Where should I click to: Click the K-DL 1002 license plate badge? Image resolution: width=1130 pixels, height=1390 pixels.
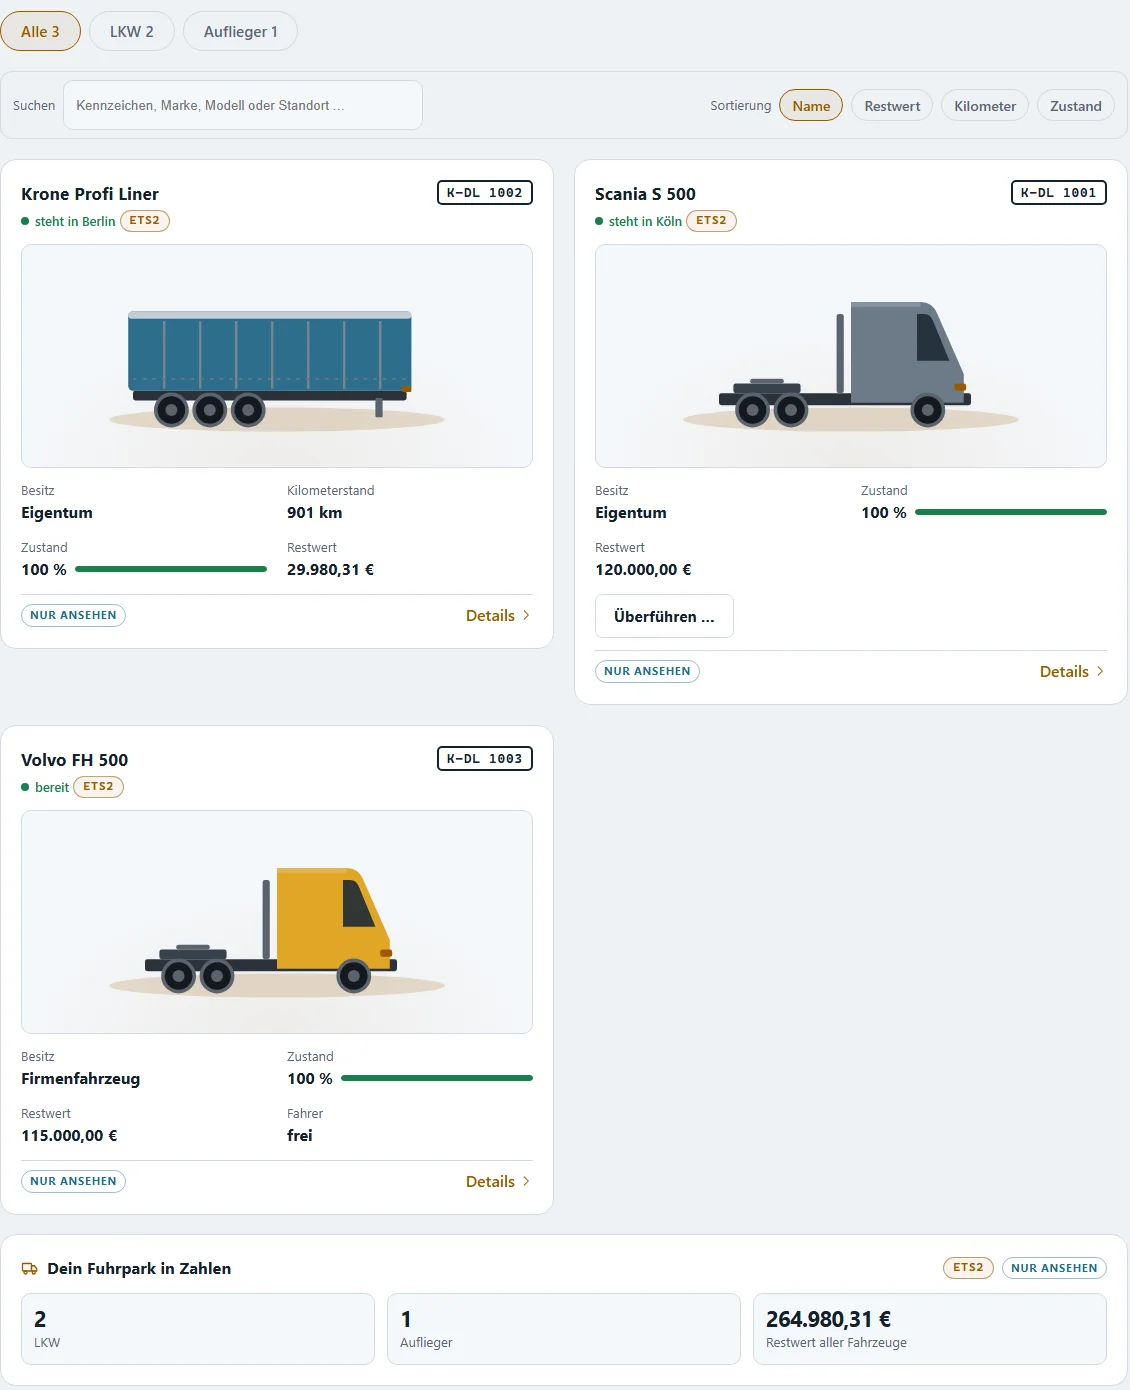[485, 193]
